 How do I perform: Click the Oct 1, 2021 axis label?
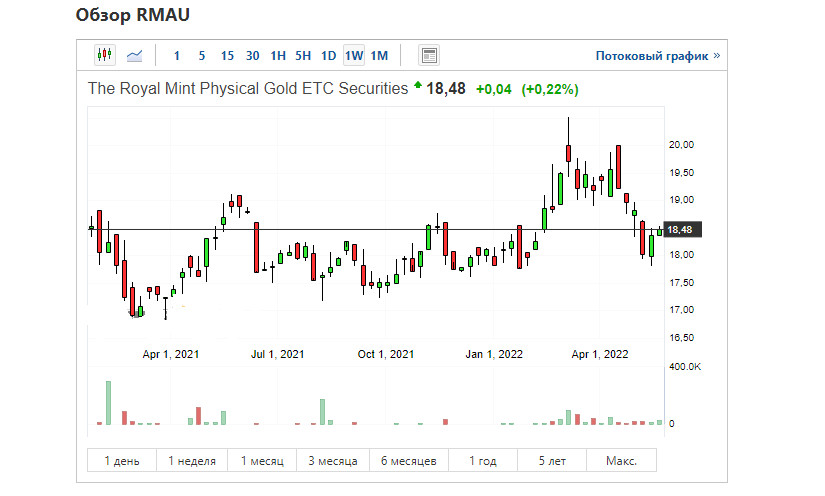click(386, 354)
